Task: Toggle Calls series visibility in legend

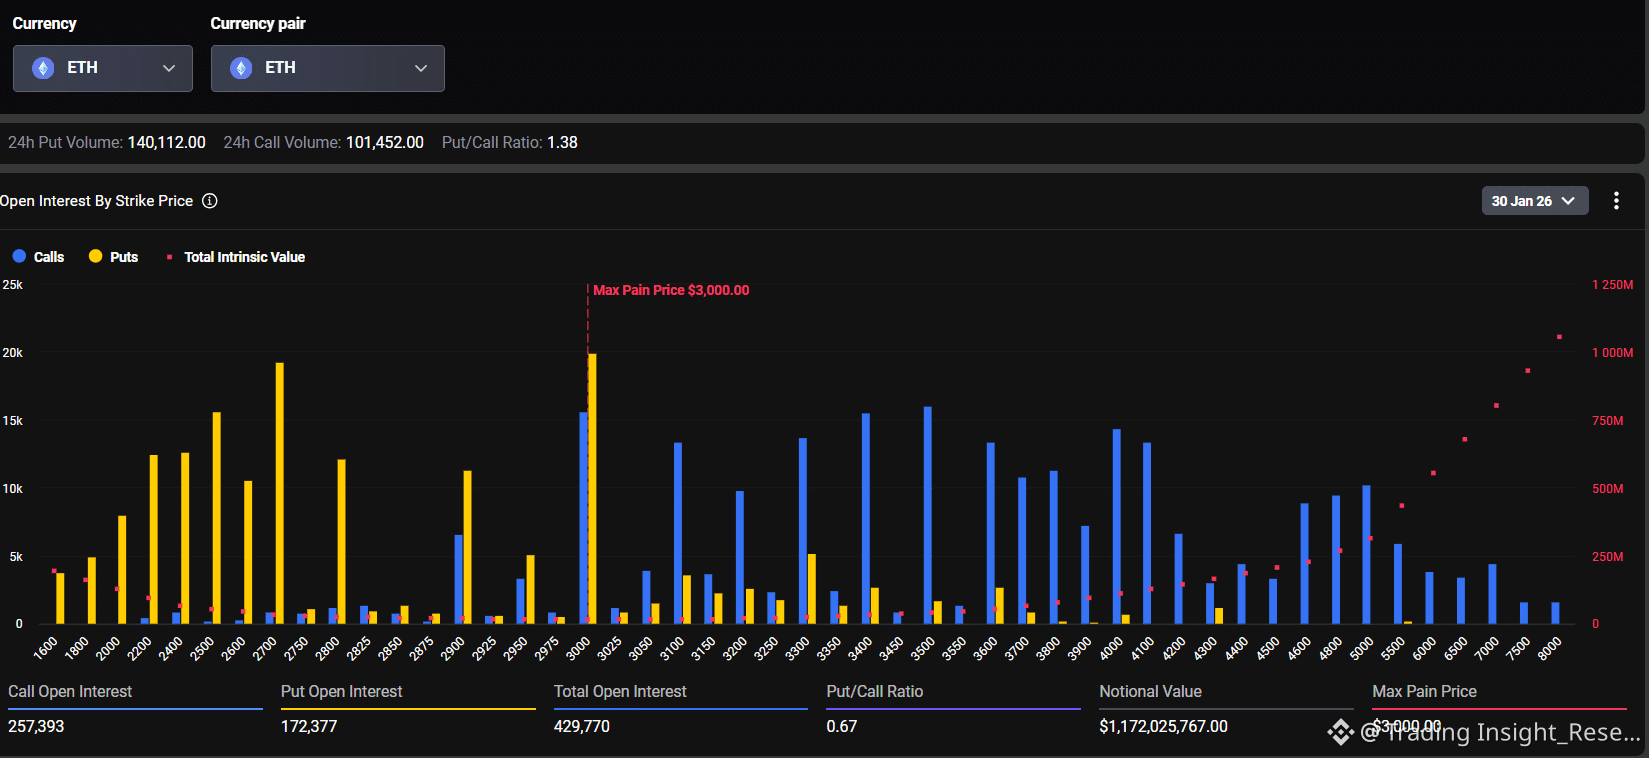Action: [x=48, y=257]
